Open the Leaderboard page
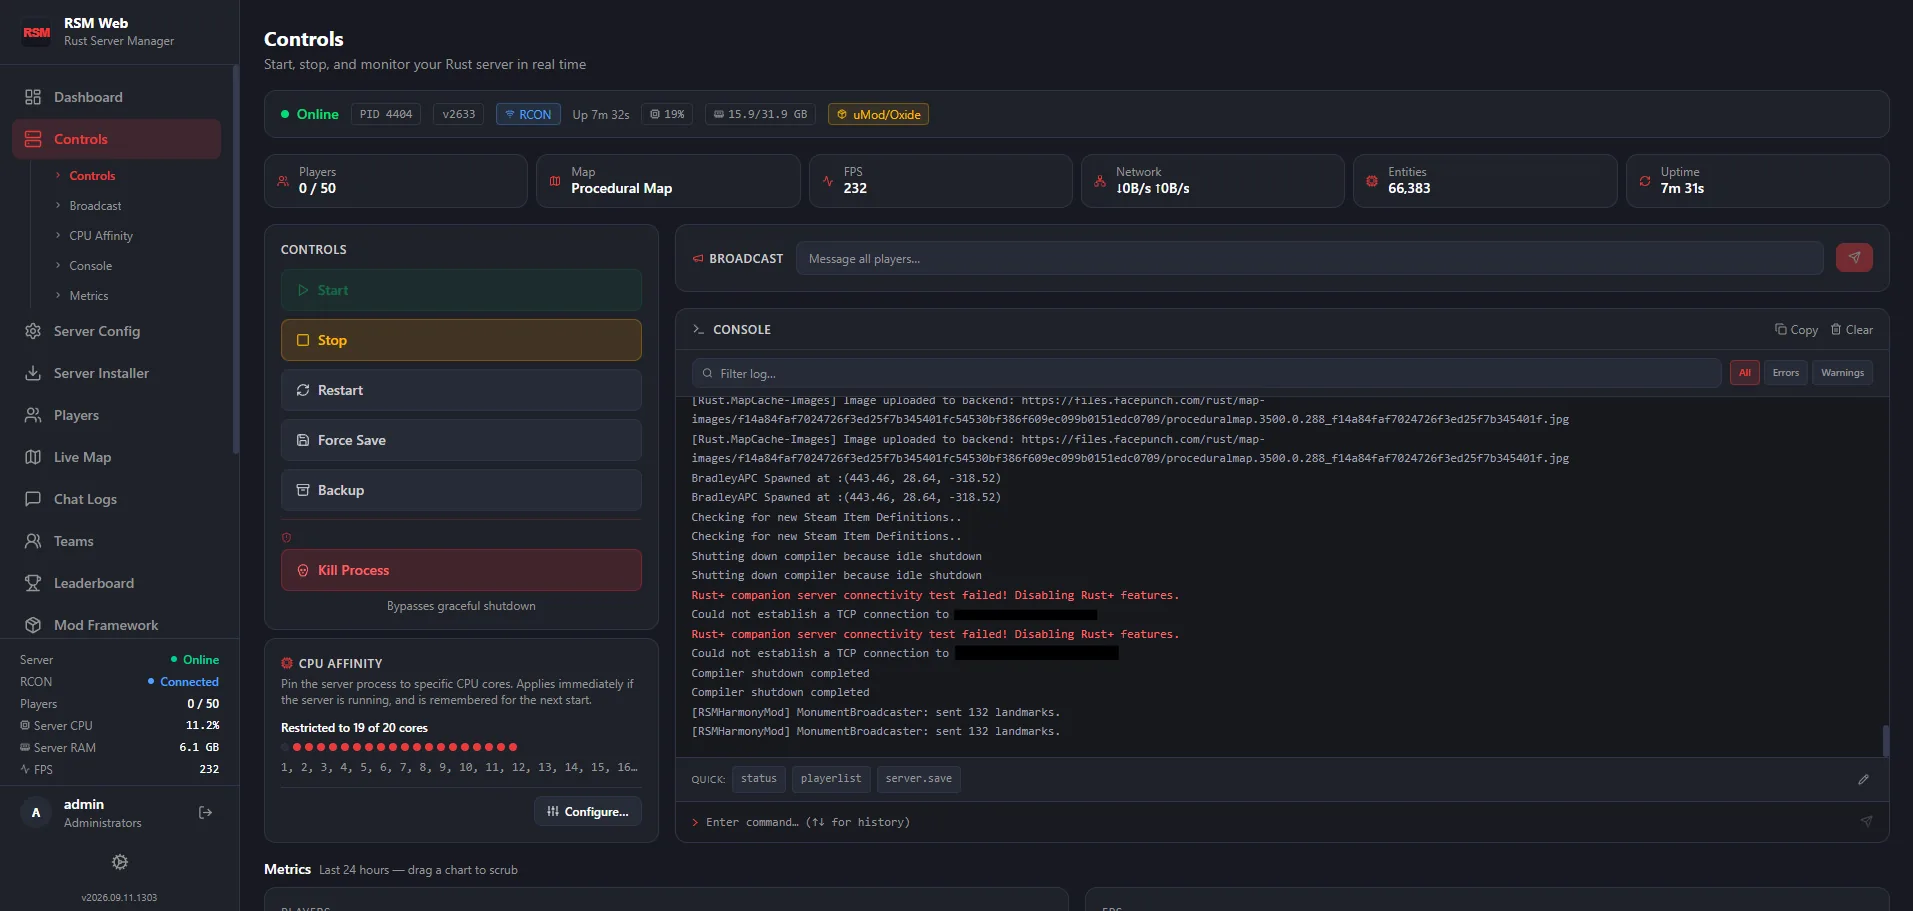1913x911 pixels. [x=116, y=583]
